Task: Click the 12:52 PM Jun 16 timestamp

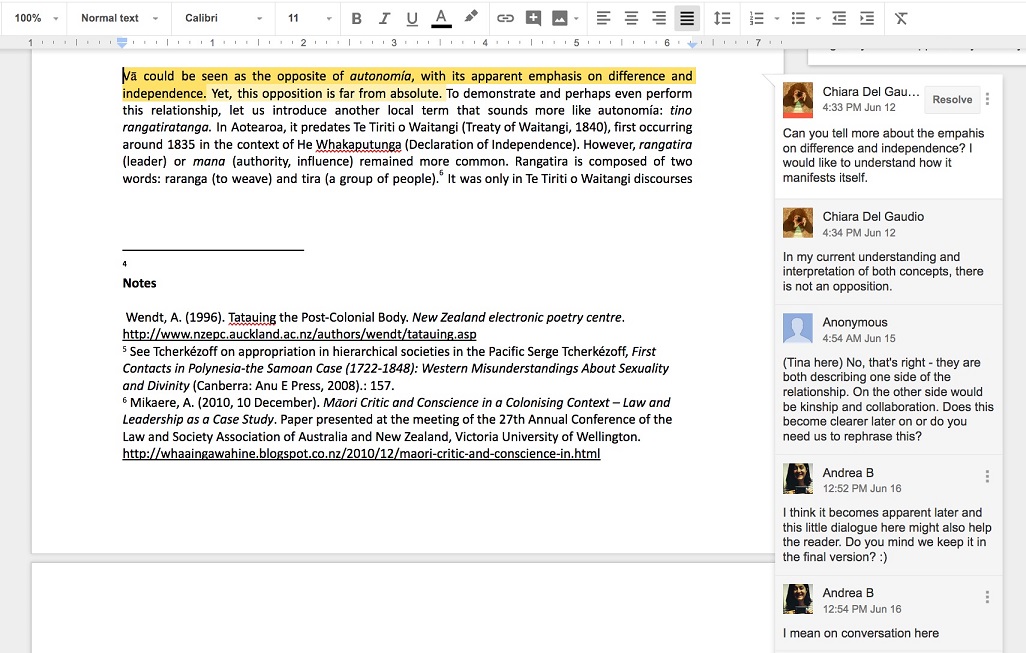Action: click(x=862, y=489)
